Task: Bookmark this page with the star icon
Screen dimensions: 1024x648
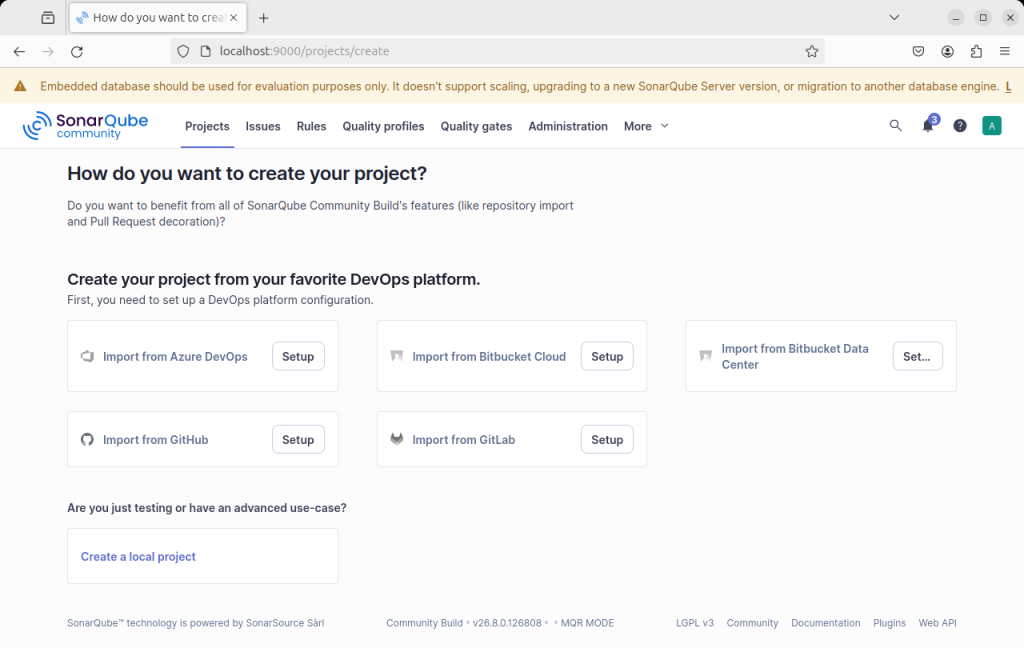Action: point(812,52)
